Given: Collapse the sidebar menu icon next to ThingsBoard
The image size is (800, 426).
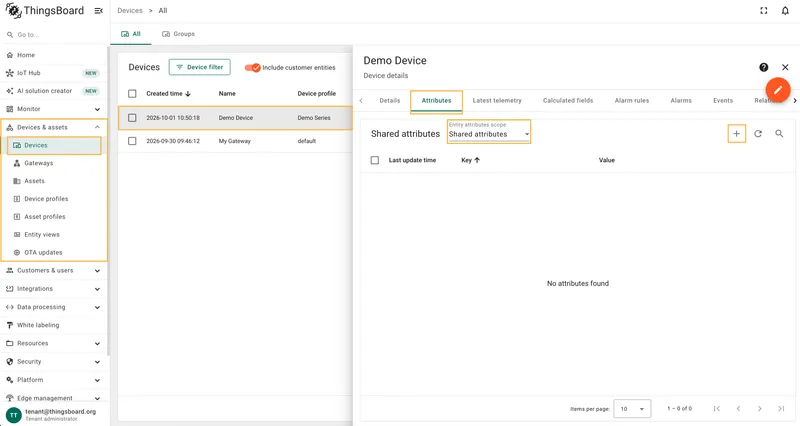Looking at the screenshot, I should pos(98,11).
